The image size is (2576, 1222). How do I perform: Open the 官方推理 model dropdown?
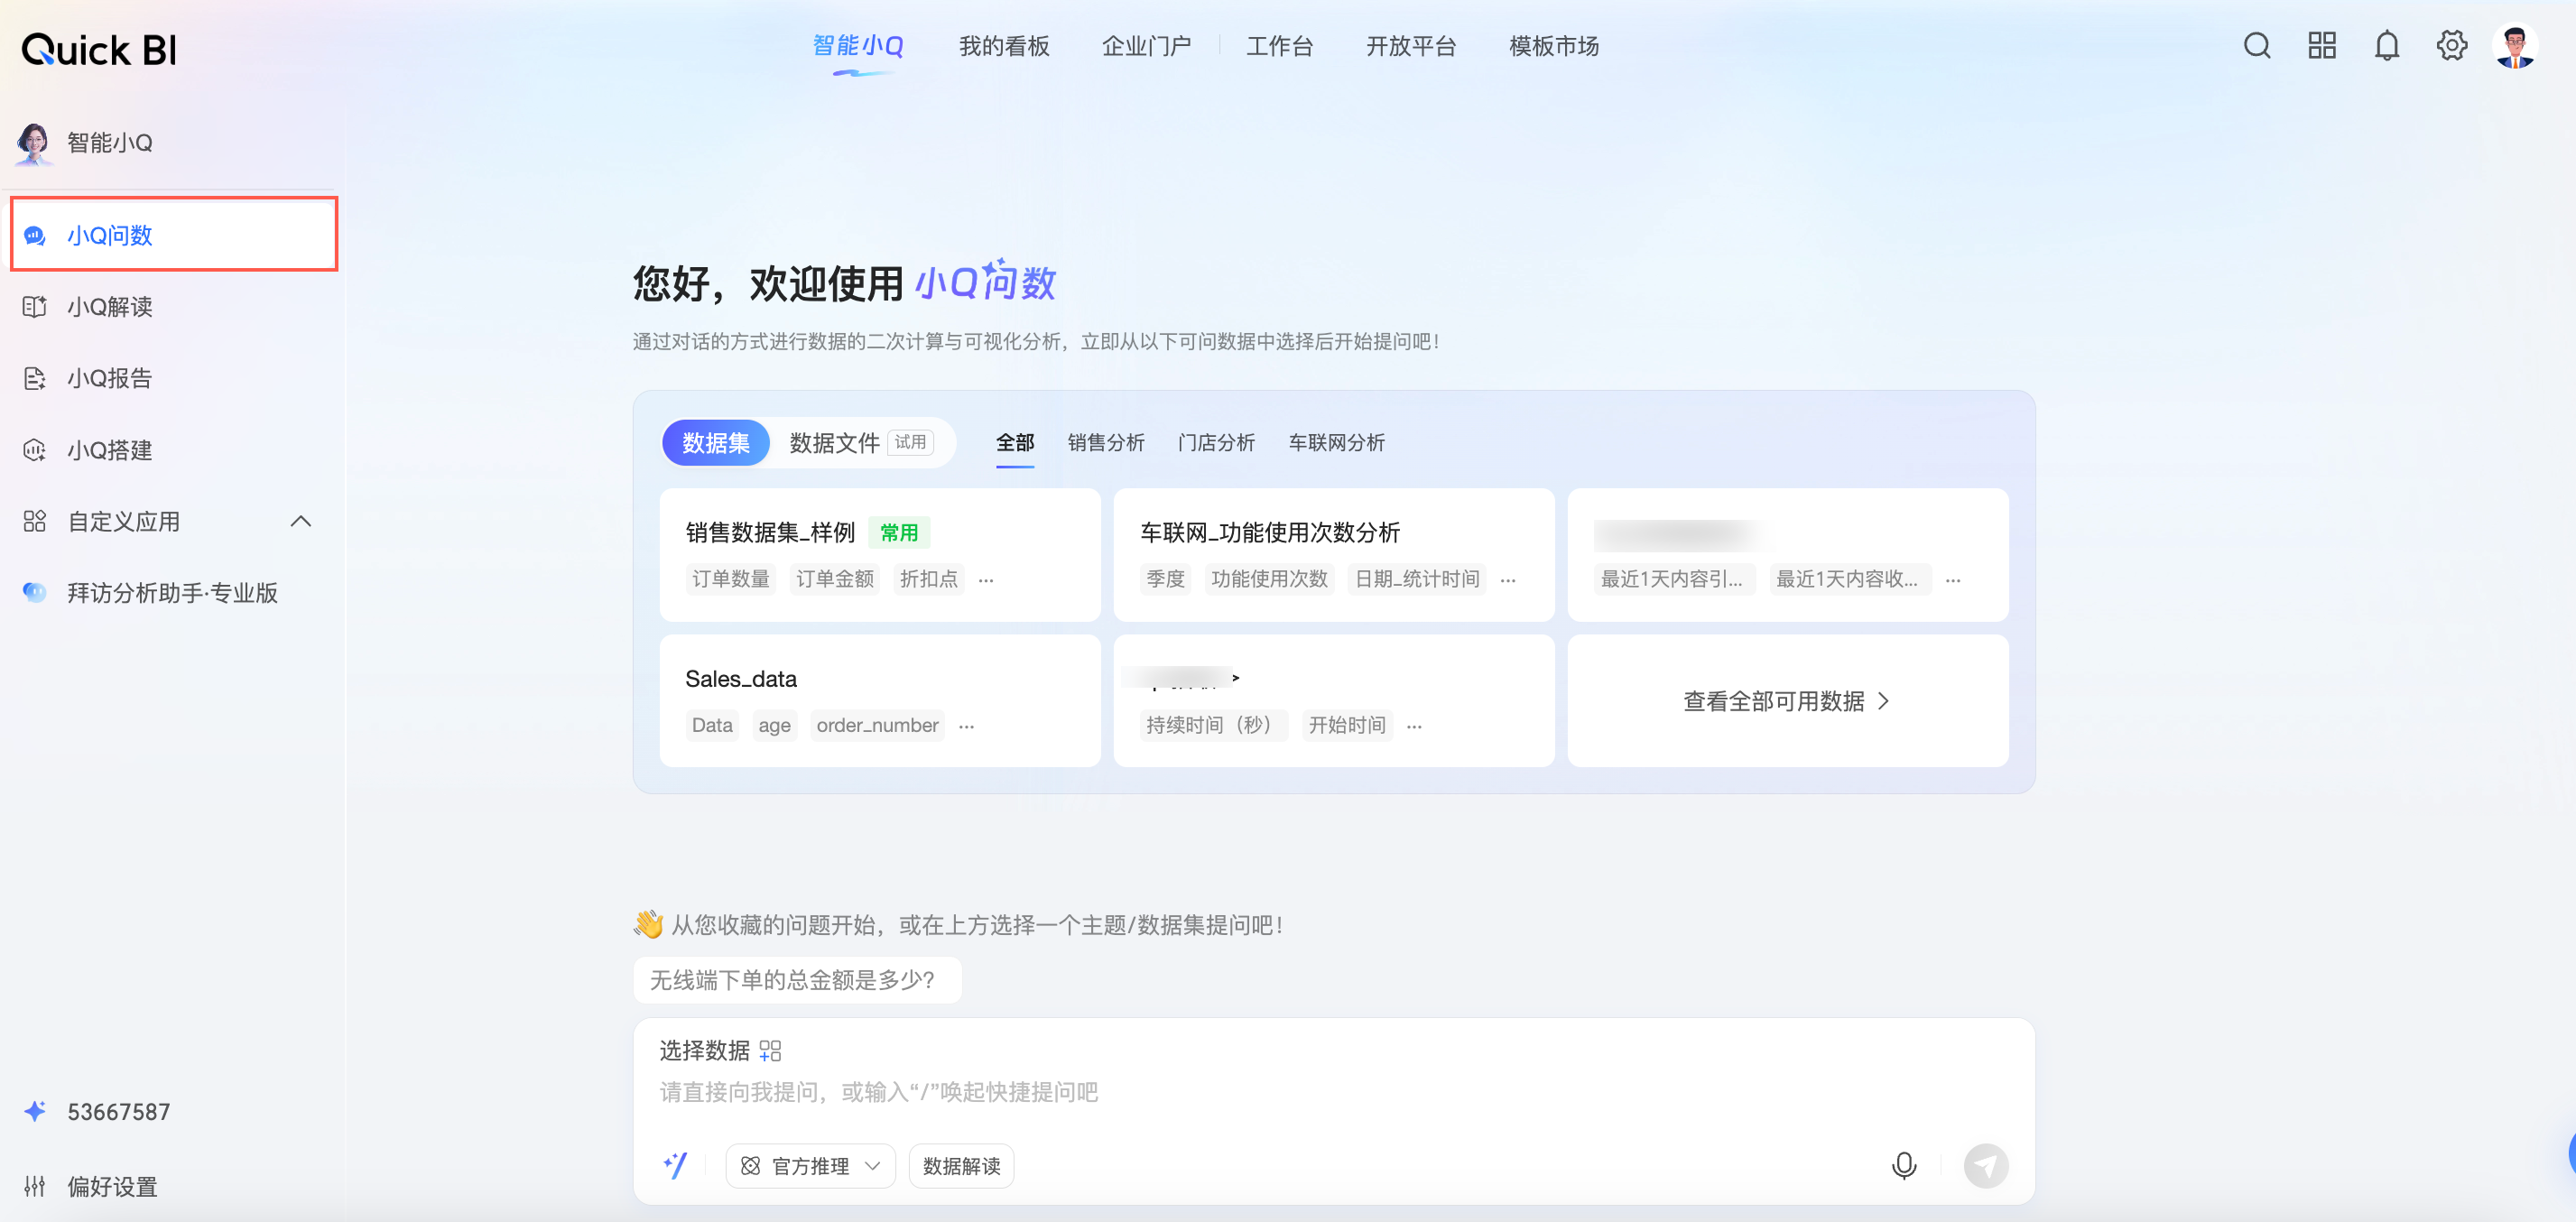(811, 1166)
